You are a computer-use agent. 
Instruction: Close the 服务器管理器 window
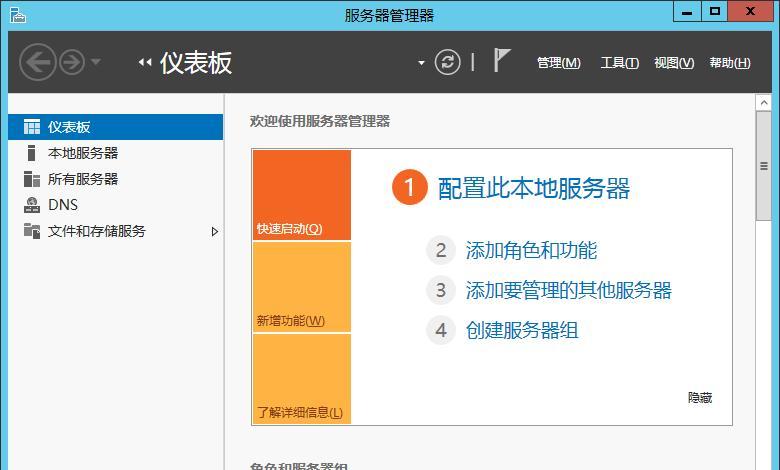click(750, 11)
